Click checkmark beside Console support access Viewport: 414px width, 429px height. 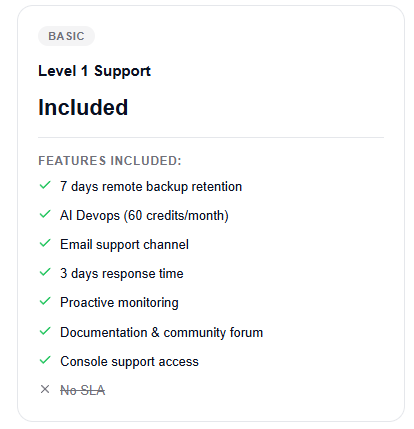tap(45, 360)
